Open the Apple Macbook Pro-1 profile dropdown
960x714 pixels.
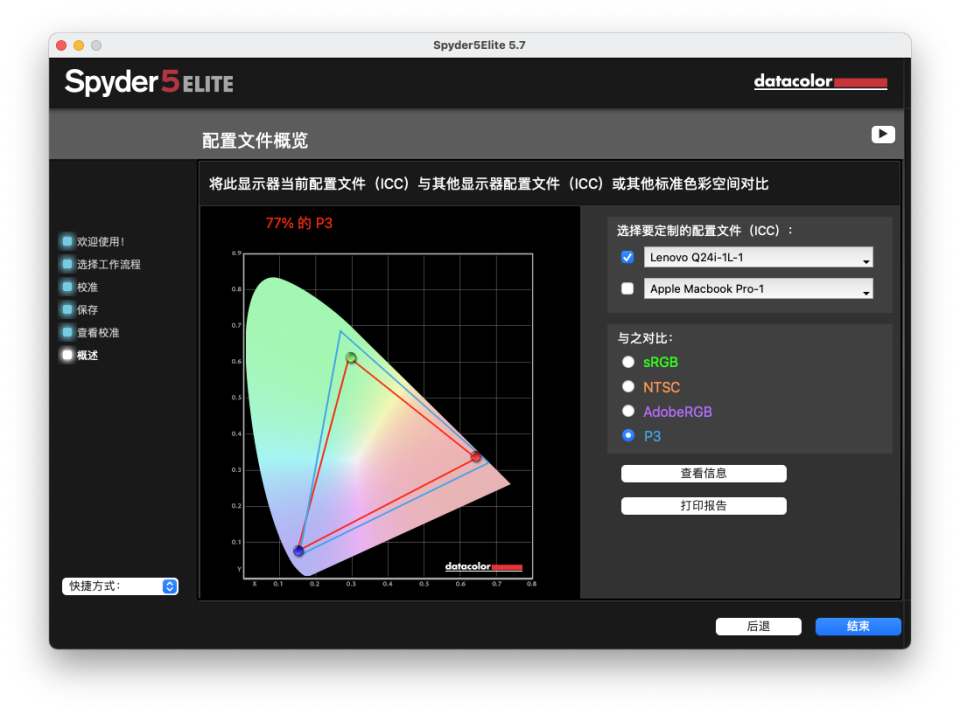click(x=758, y=288)
